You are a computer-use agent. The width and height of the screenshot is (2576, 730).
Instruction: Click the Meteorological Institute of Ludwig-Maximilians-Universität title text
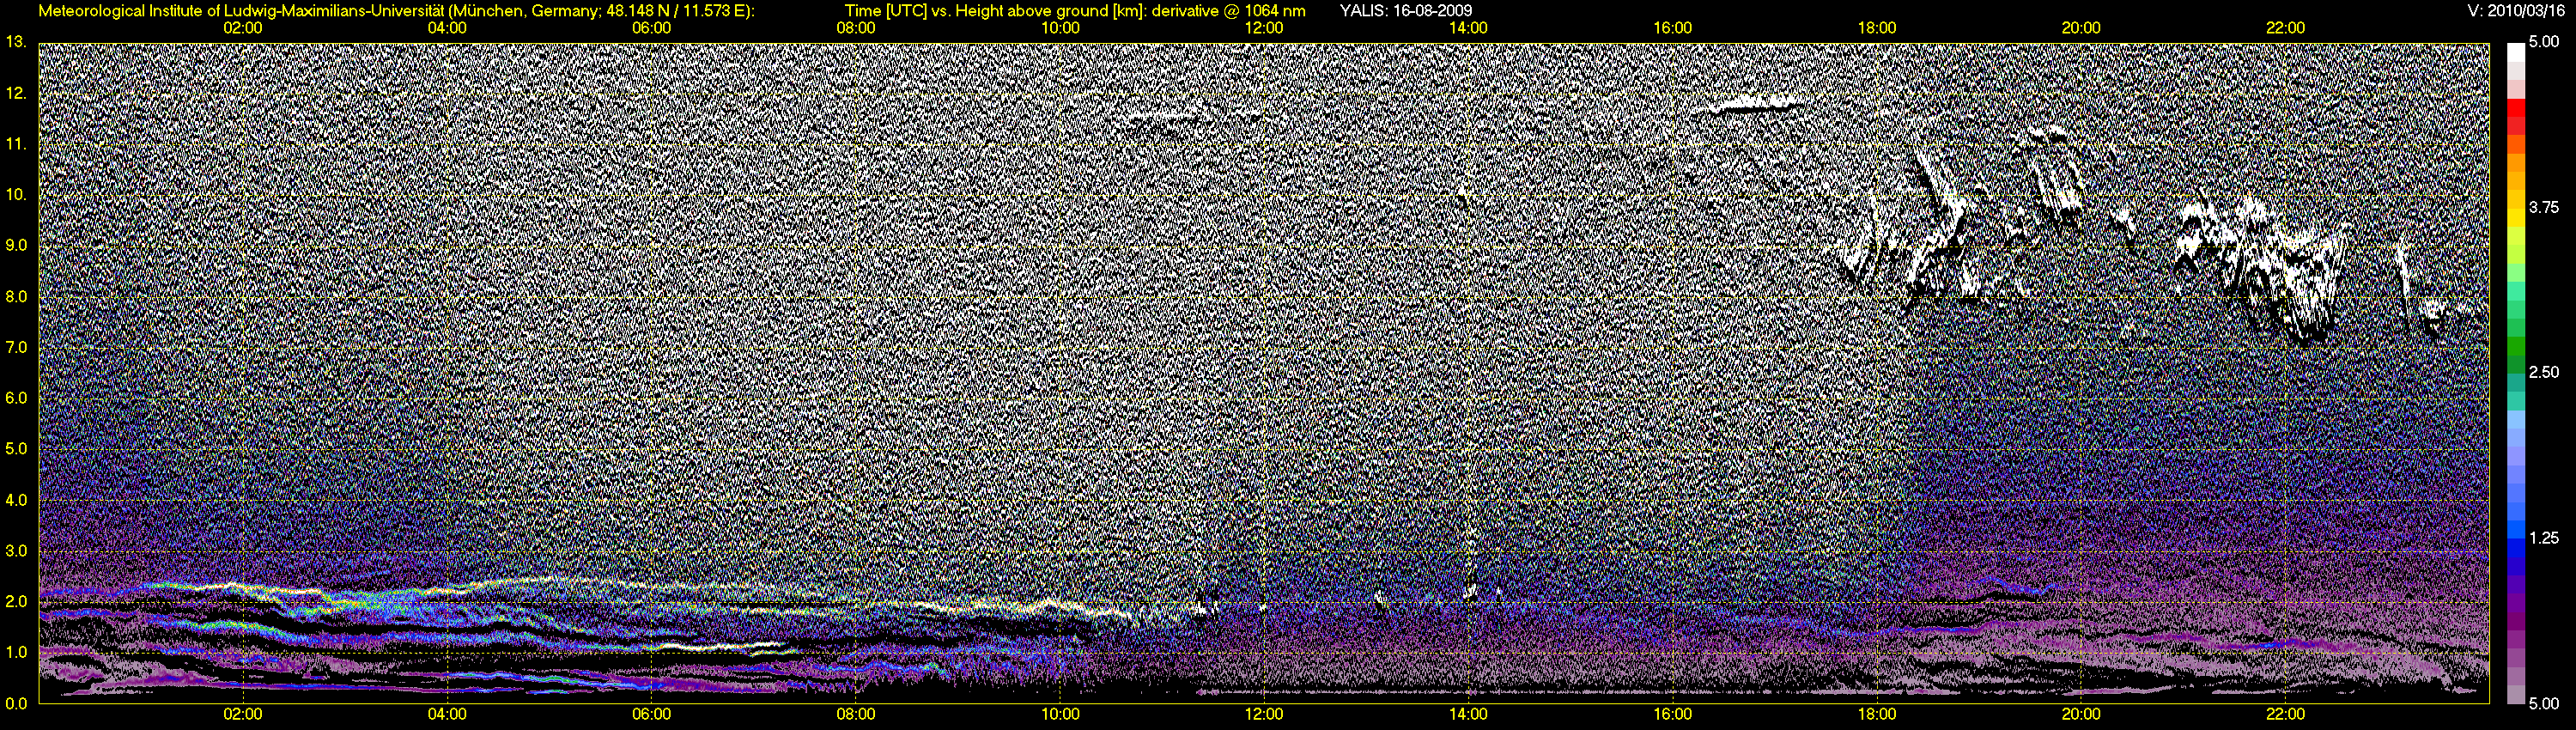click(396, 10)
